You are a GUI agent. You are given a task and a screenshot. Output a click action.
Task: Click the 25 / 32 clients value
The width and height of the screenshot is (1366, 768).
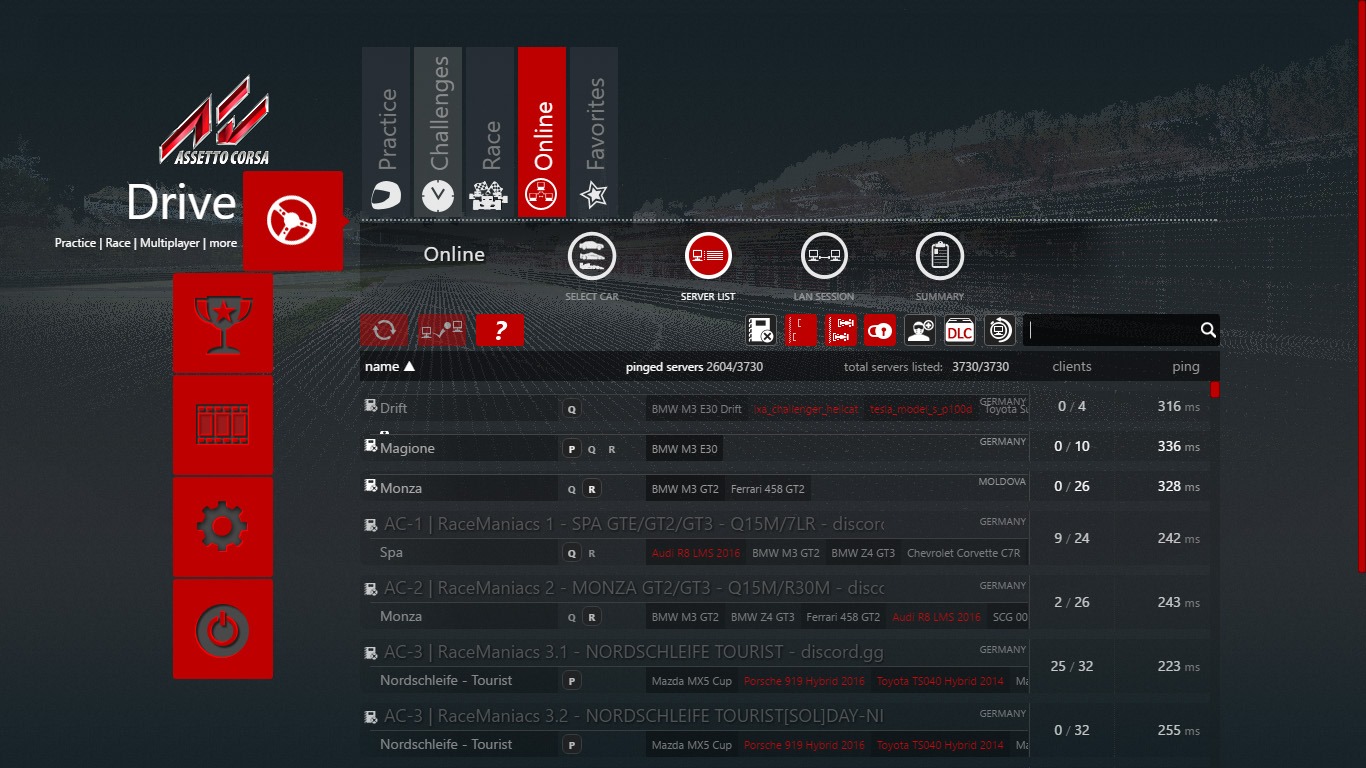pos(1072,666)
